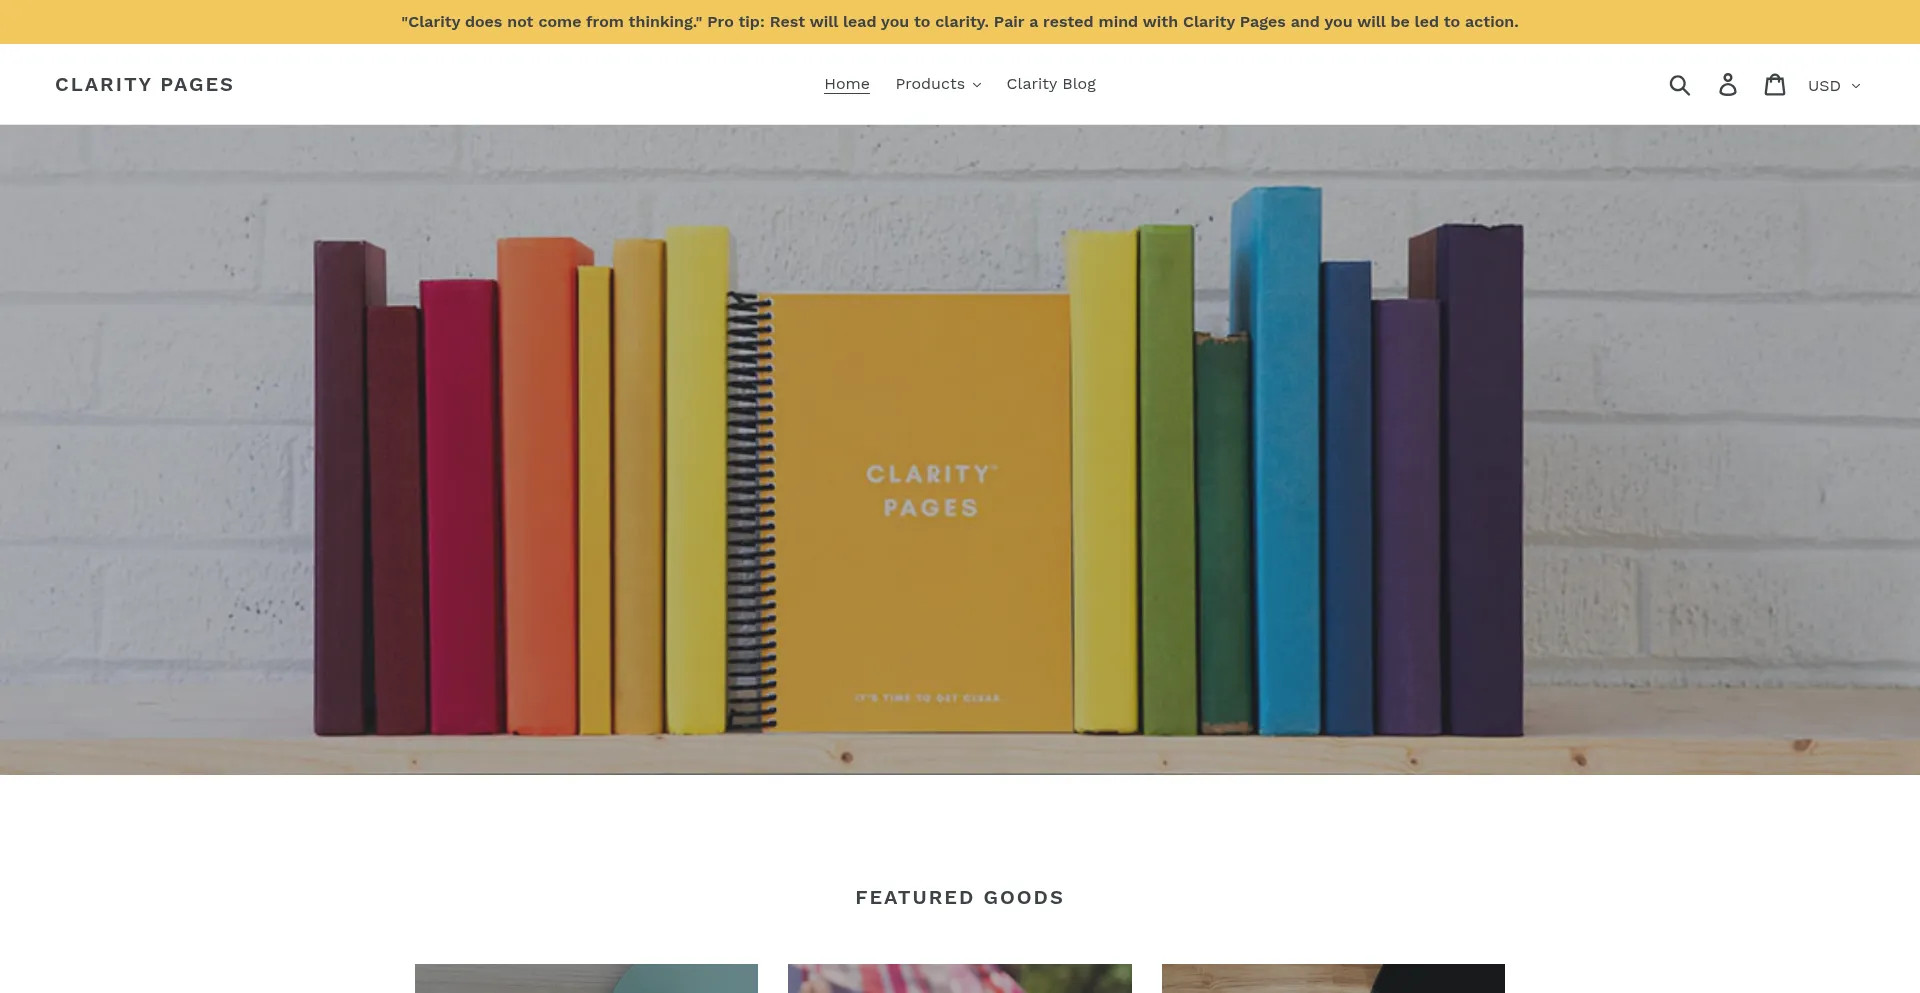This screenshot has height=993, width=1920.
Task: Click the account login person icon
Action: tap(1728, 85)
